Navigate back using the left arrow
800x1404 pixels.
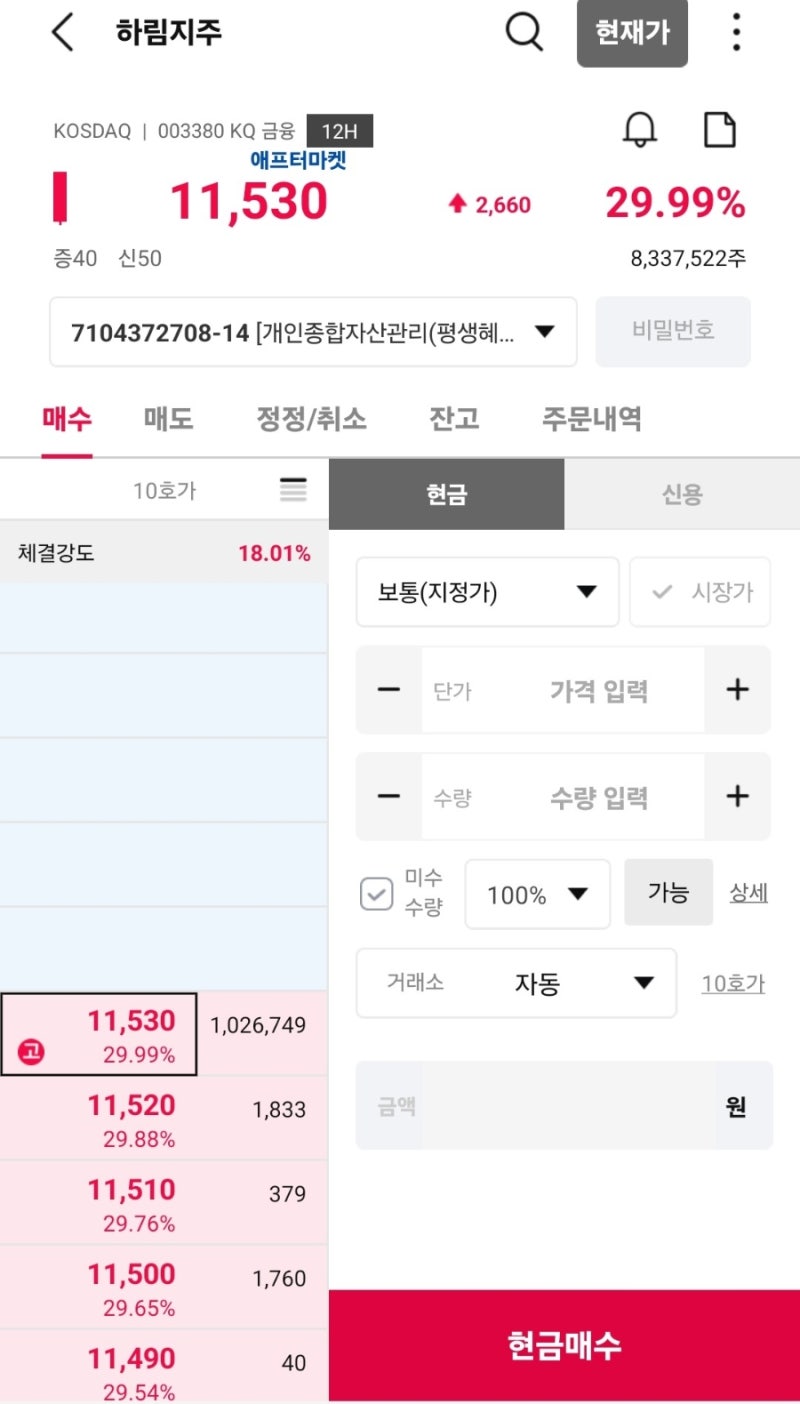pyautogui.click(x=62, y=32)
